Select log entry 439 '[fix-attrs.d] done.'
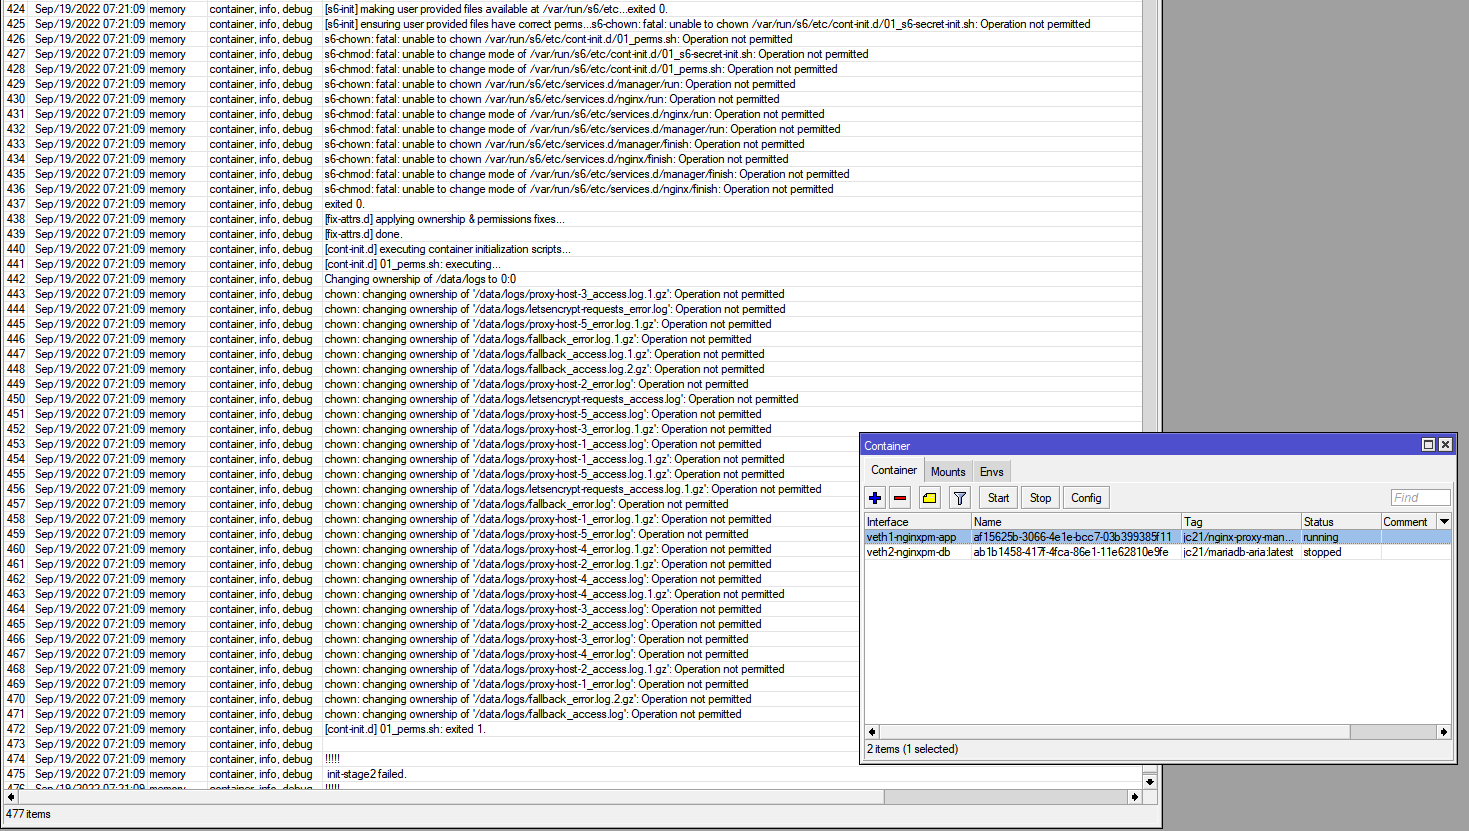 (x=571, y=234)
